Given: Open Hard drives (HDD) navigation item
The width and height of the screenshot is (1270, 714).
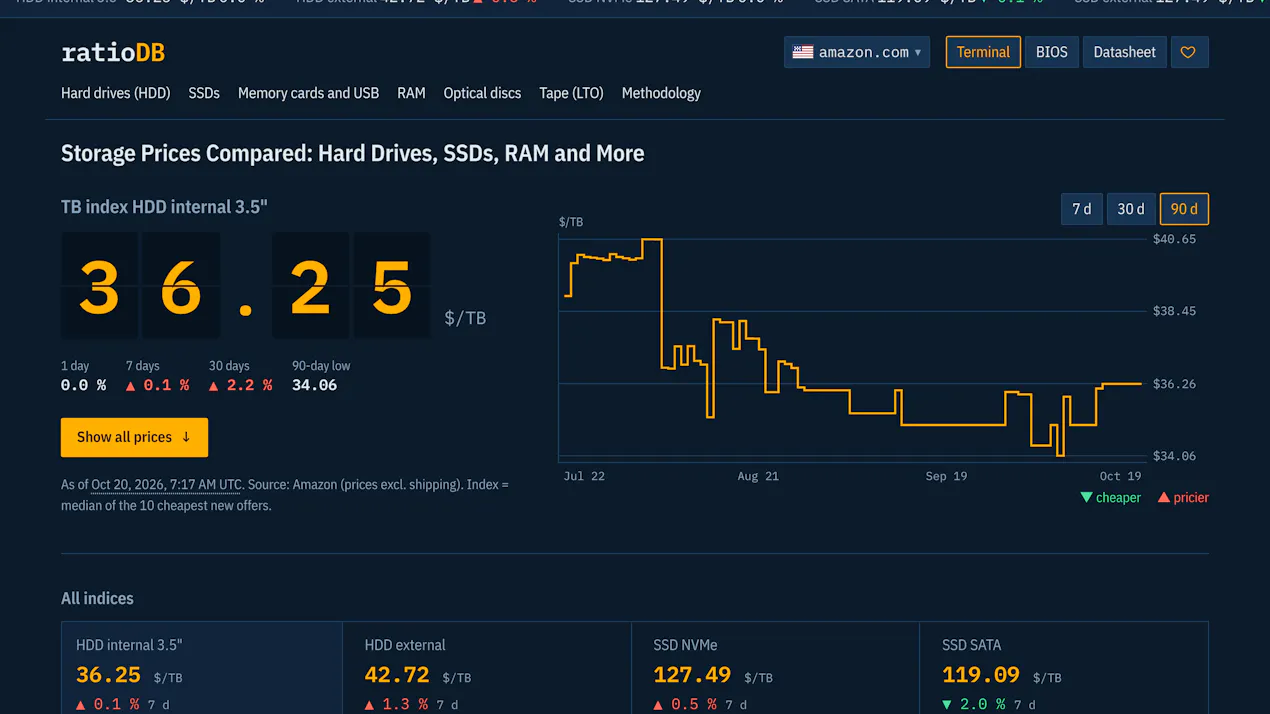Looking at the screenshot, I should point(116,93).
